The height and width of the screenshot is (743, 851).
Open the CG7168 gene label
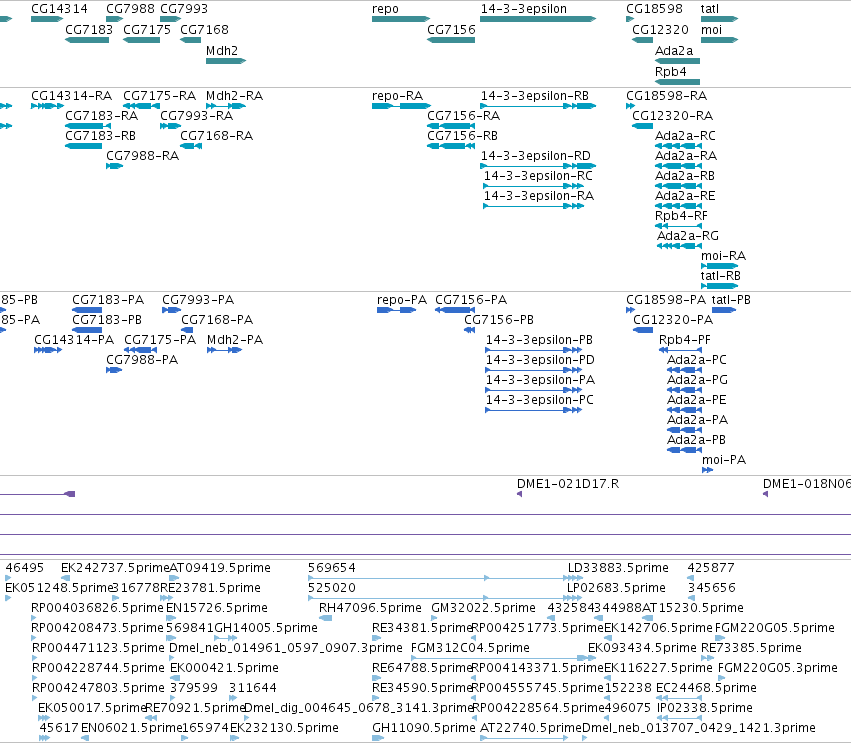[204, 30]
